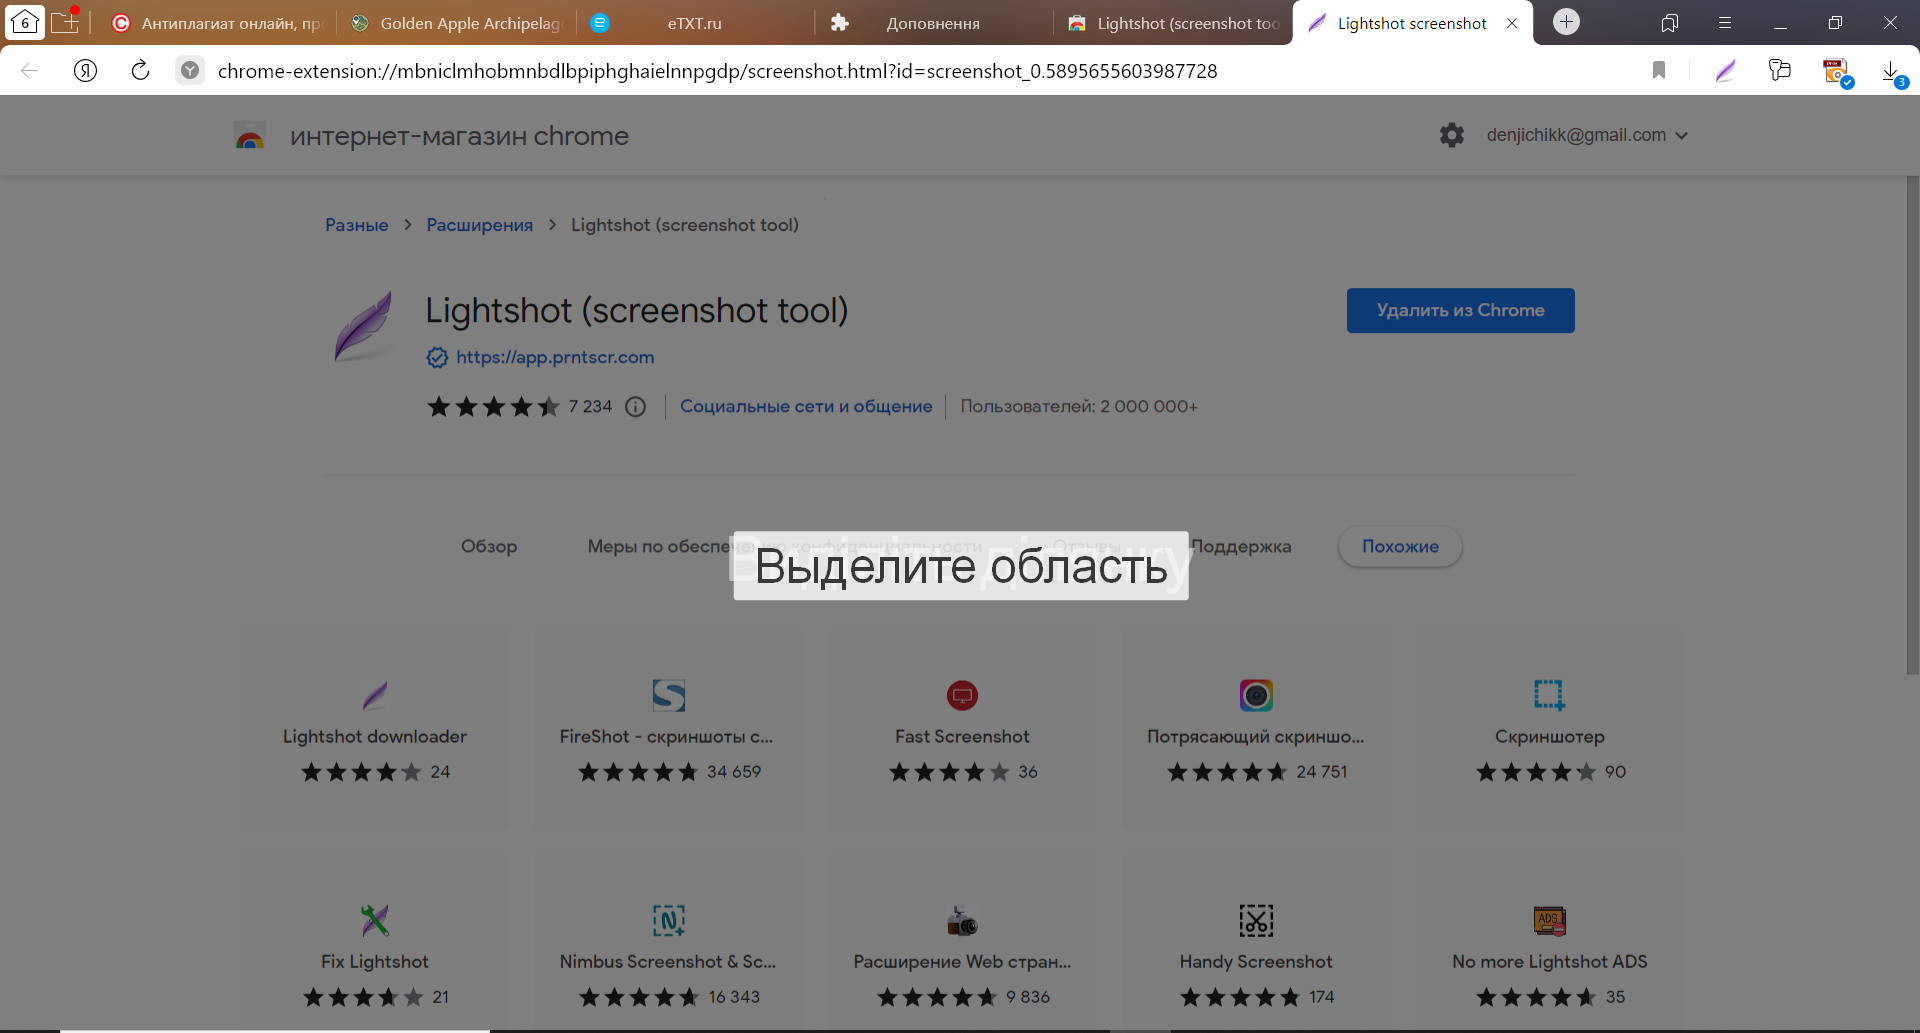Switch to the Lightshot (screenshot tool) store tab
The width and height of the screenshot is (1920, 1033).
coord(1173,23)
